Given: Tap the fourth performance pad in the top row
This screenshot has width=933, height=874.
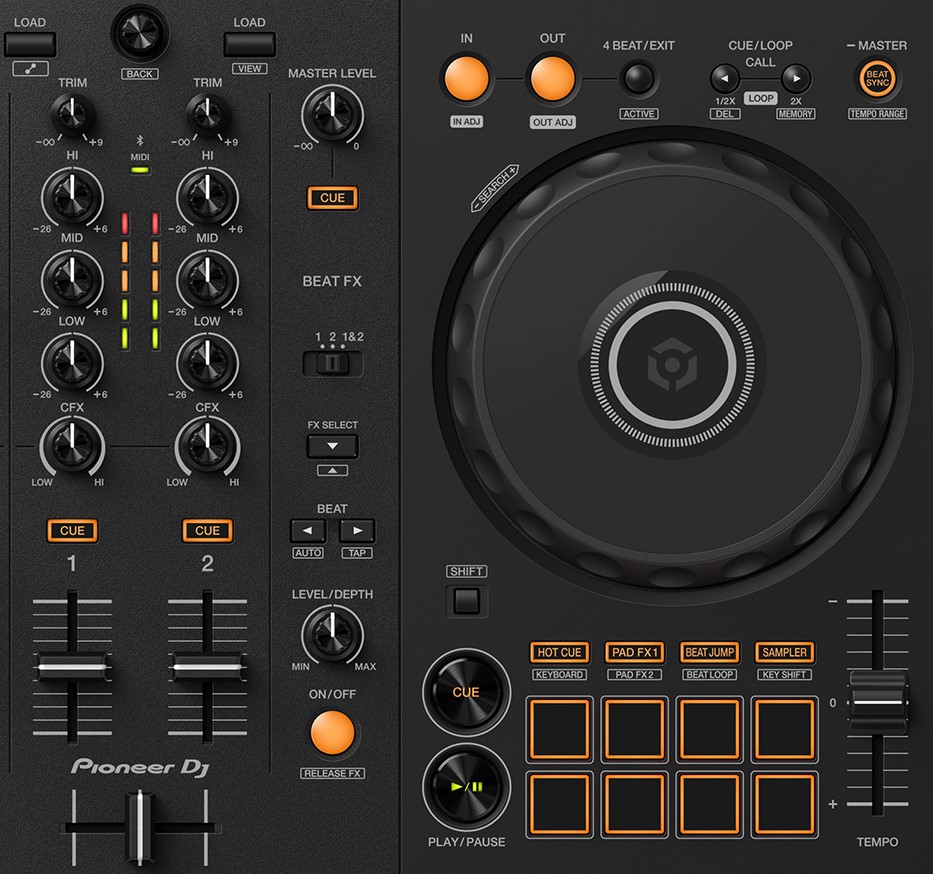Looking at the screenshot, I should point(785,729).
